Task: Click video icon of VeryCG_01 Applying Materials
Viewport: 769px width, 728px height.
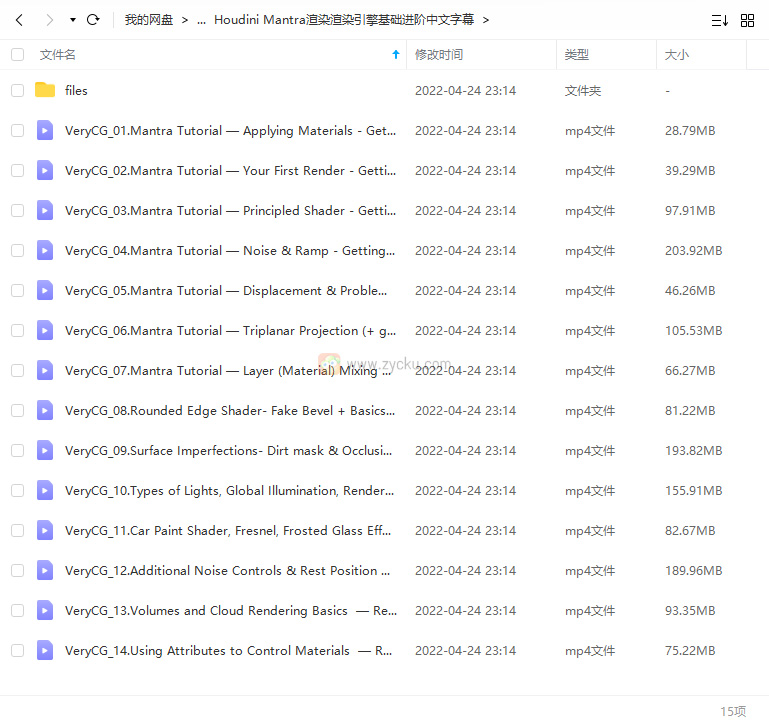Action: coord(45,130)
